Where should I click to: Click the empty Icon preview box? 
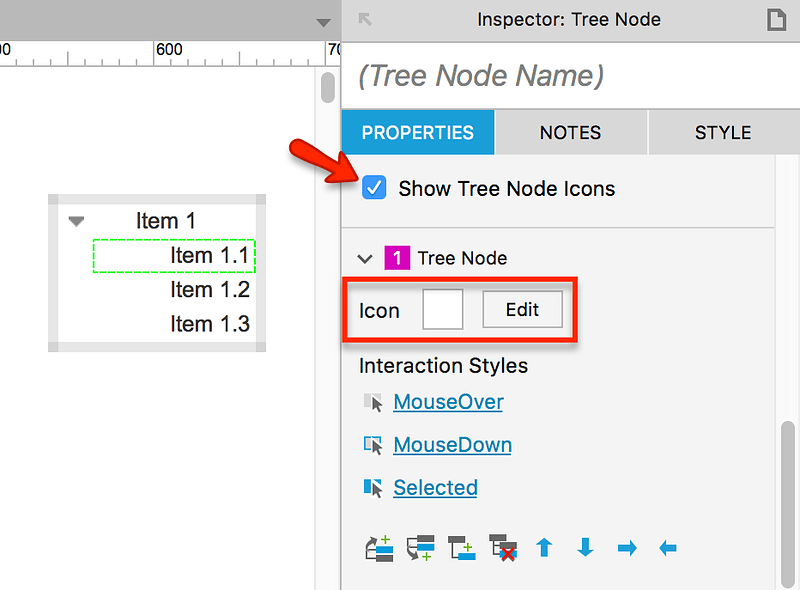click(443, 309)
